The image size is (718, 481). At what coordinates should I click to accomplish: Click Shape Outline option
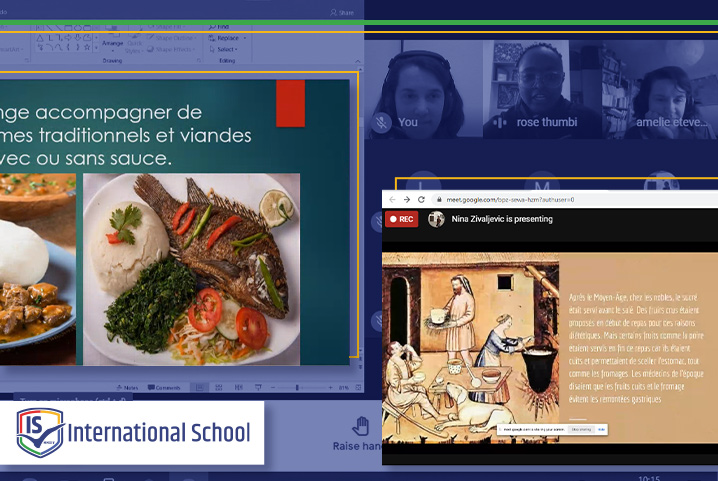click(x=170, y=38)
